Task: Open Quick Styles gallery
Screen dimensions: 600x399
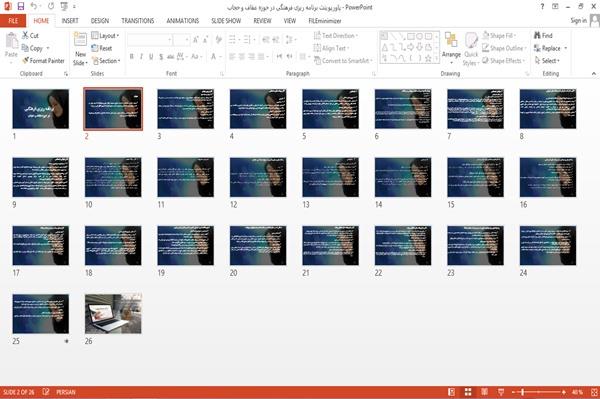Action: pos(471,49)
